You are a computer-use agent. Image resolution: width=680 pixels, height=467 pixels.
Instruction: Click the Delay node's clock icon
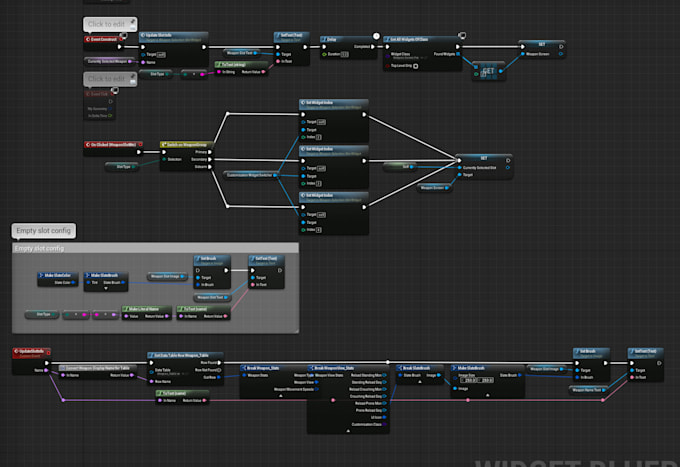tap(376, 36)
